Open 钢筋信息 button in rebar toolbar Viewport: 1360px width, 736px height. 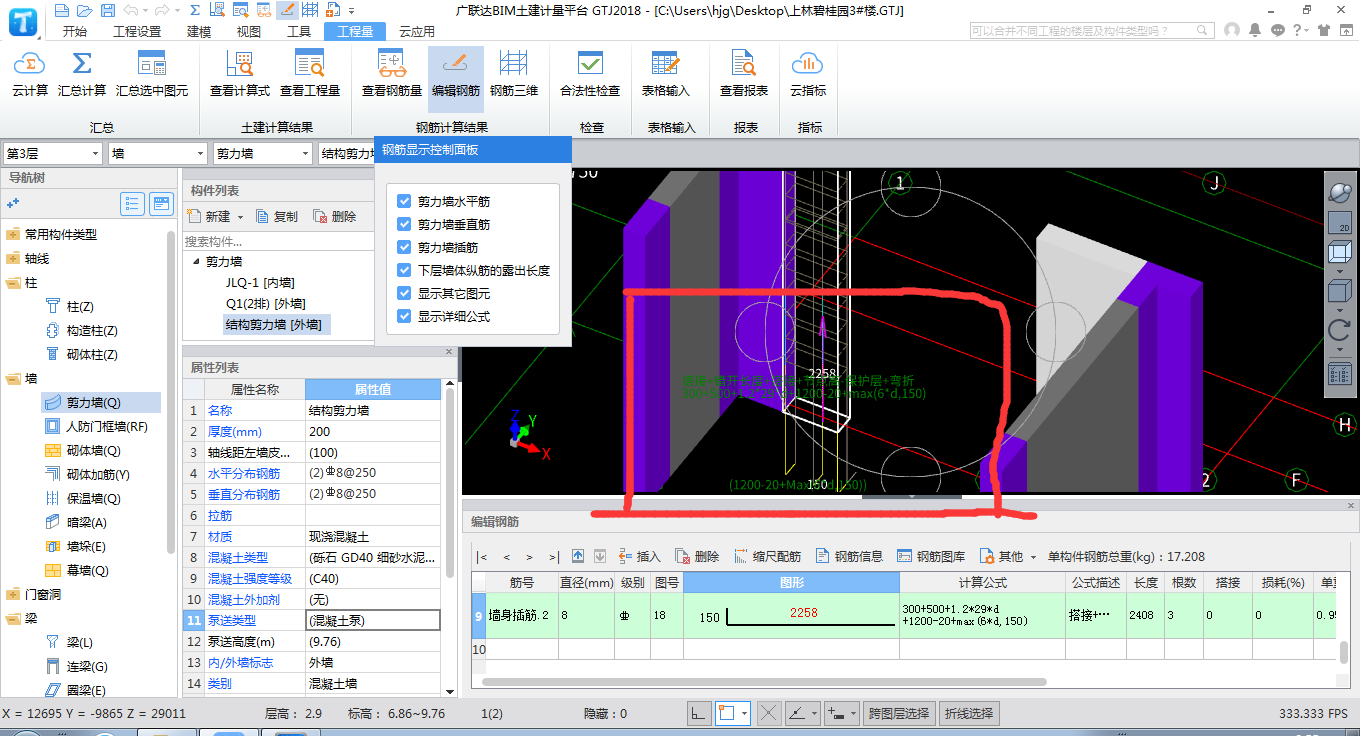tap(849, 556)
